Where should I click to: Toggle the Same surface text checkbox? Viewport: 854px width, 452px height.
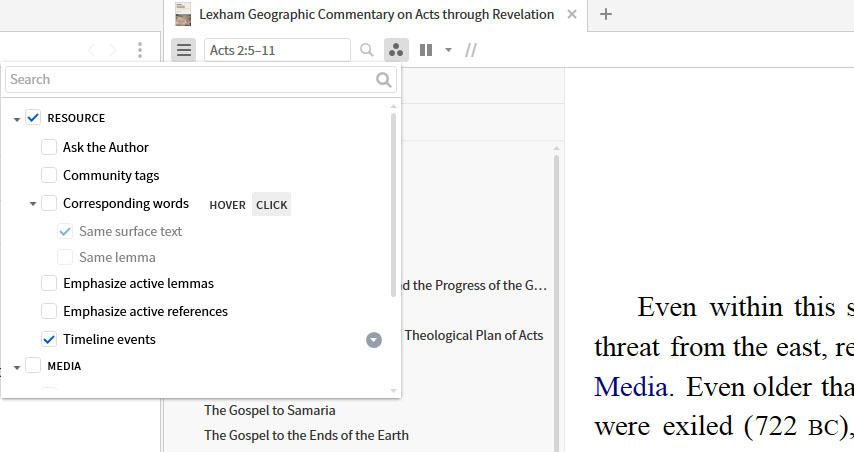65,231
